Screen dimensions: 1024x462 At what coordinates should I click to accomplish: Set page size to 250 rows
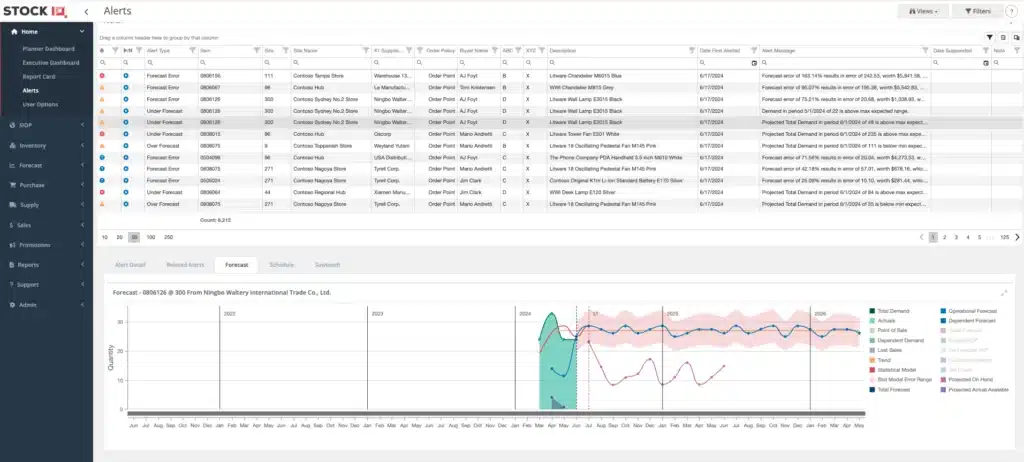coord(168,237)
